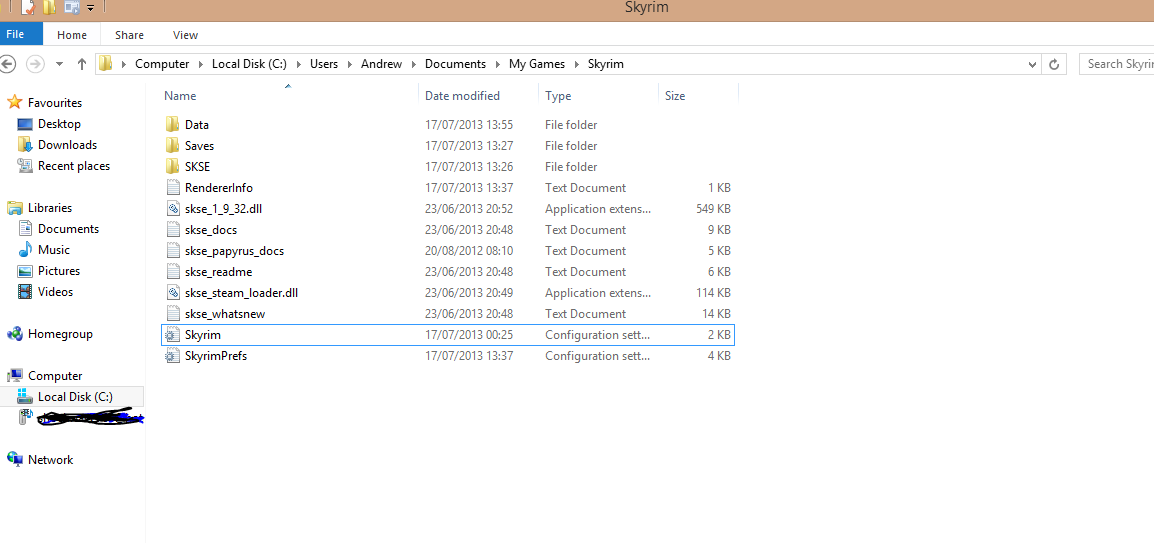1154x543 pixels.
Task: Select the skse_whatsnew file icon
Action: (172, 313)
